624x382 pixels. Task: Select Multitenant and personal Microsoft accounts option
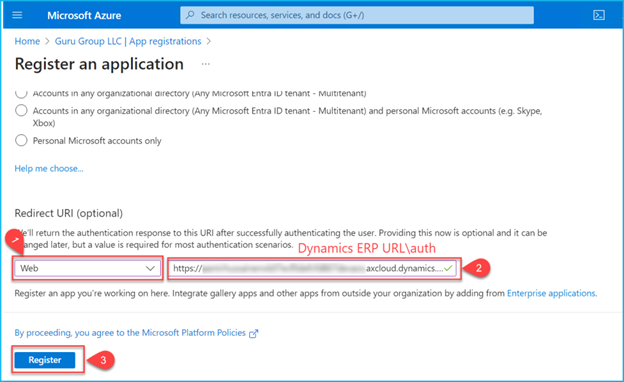pos(21,110)
